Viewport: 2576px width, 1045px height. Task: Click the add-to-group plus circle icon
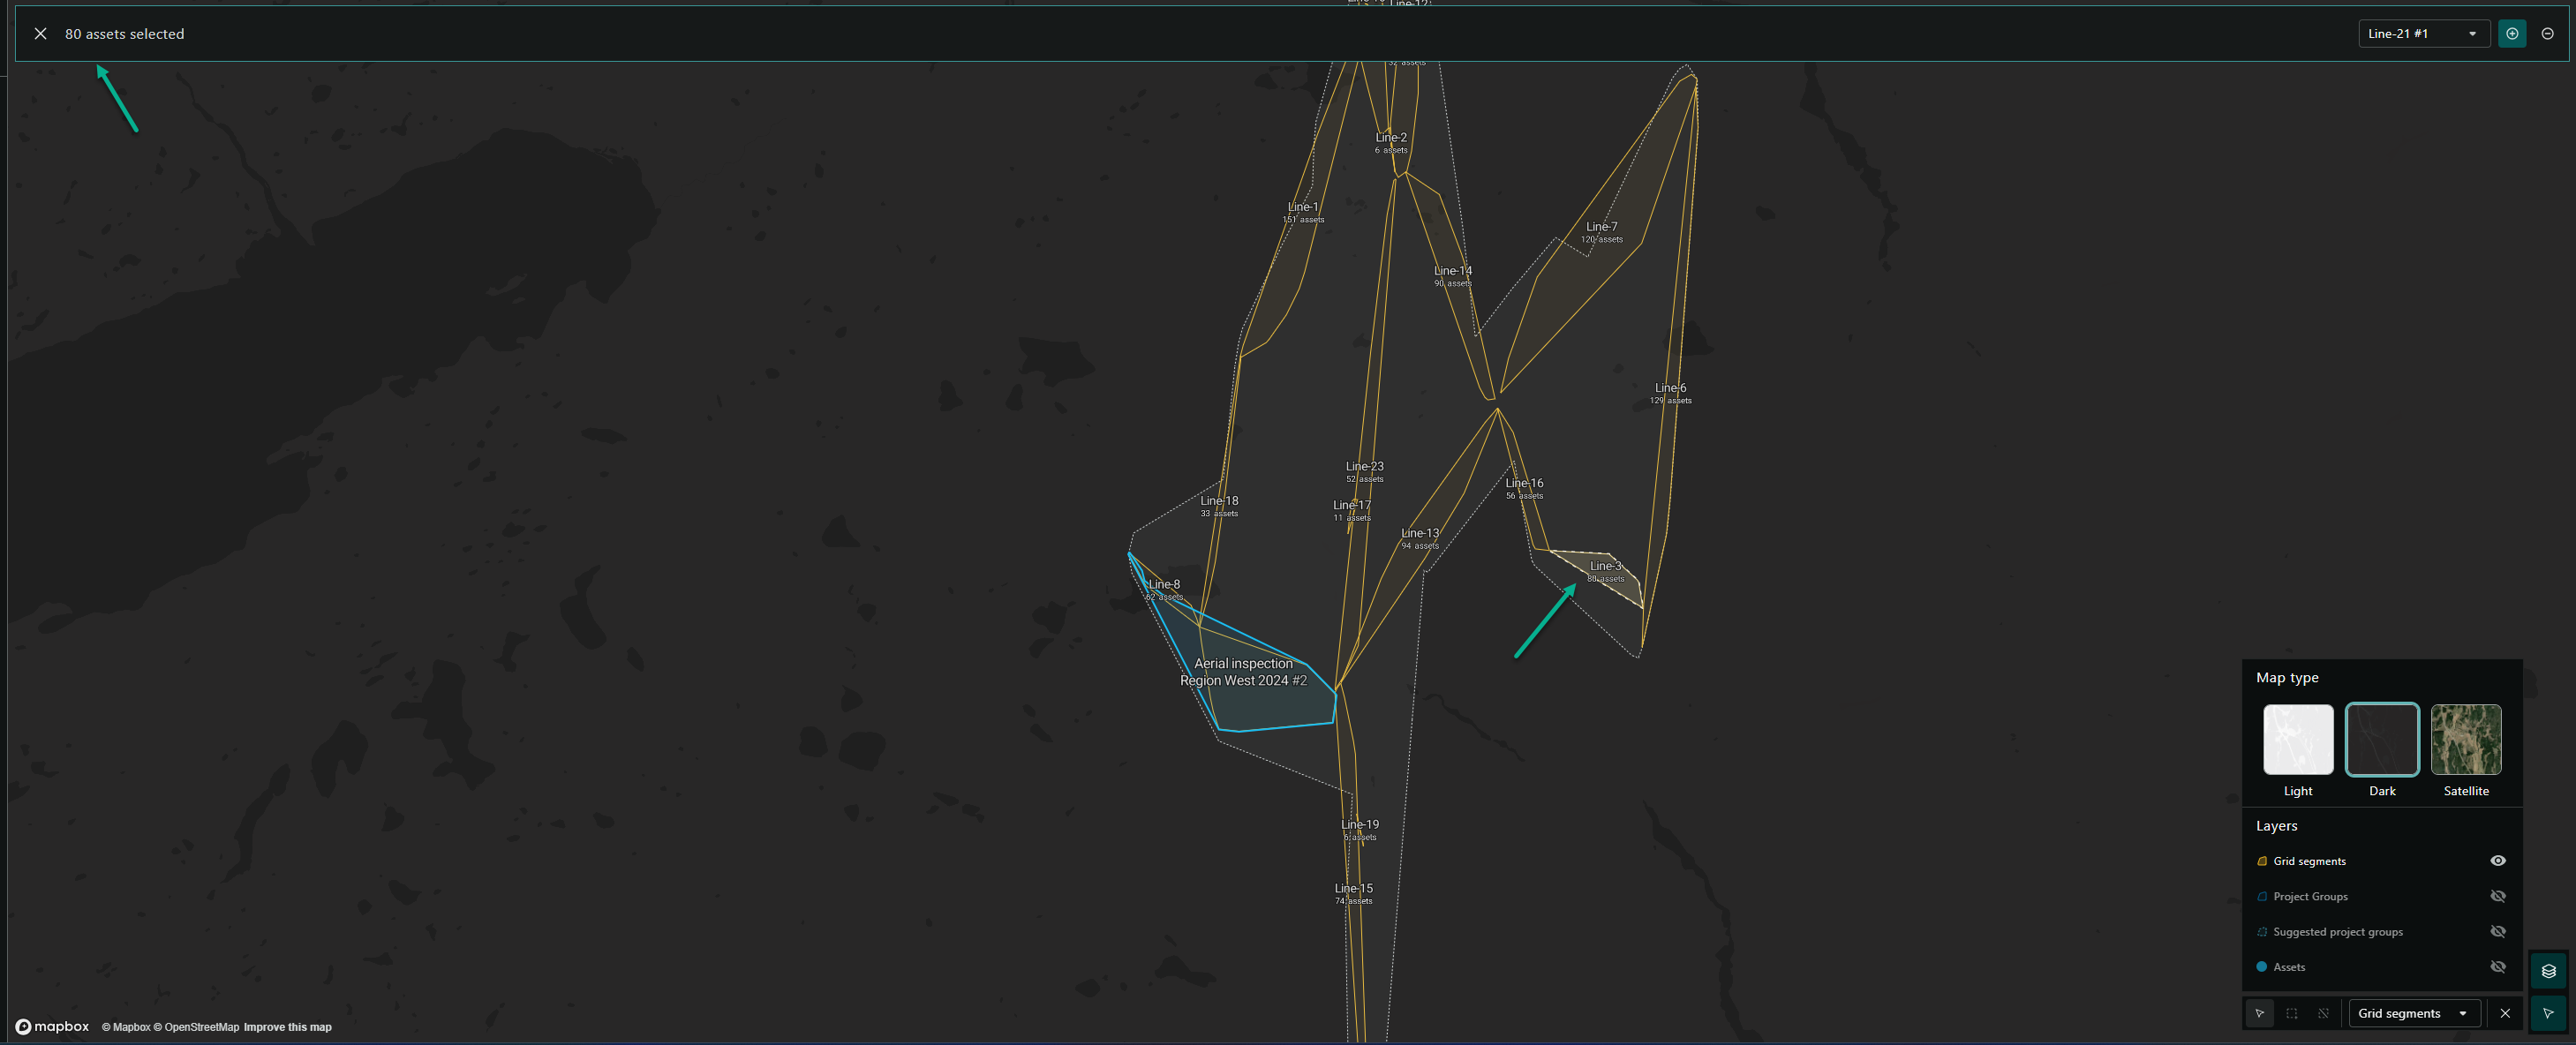pos(2511,34)
